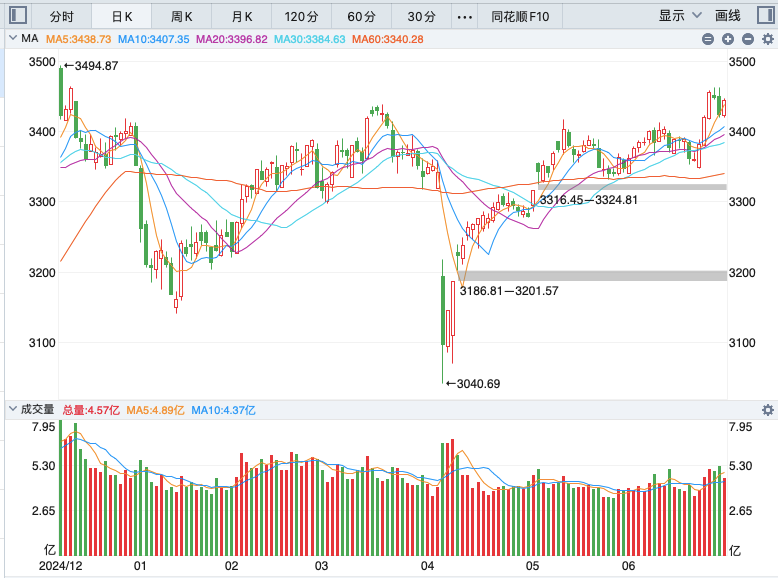Click the MA indicator name label

[x=30, y=38]
